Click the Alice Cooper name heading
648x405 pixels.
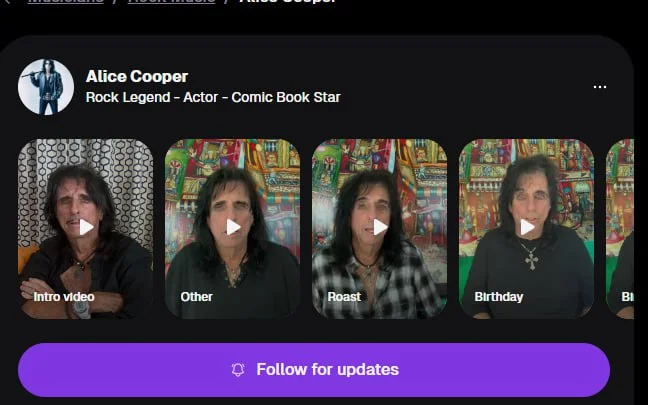[x=137, y=76]
